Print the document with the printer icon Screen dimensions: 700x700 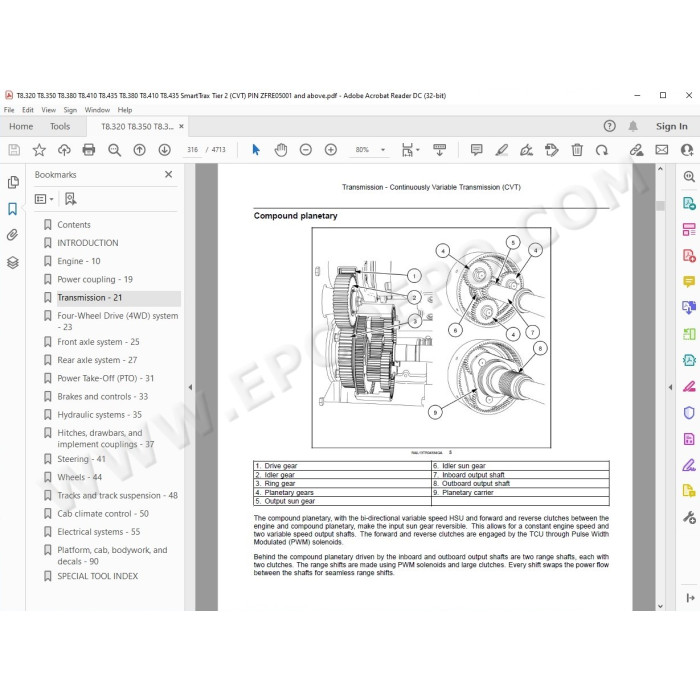point(89,150)
